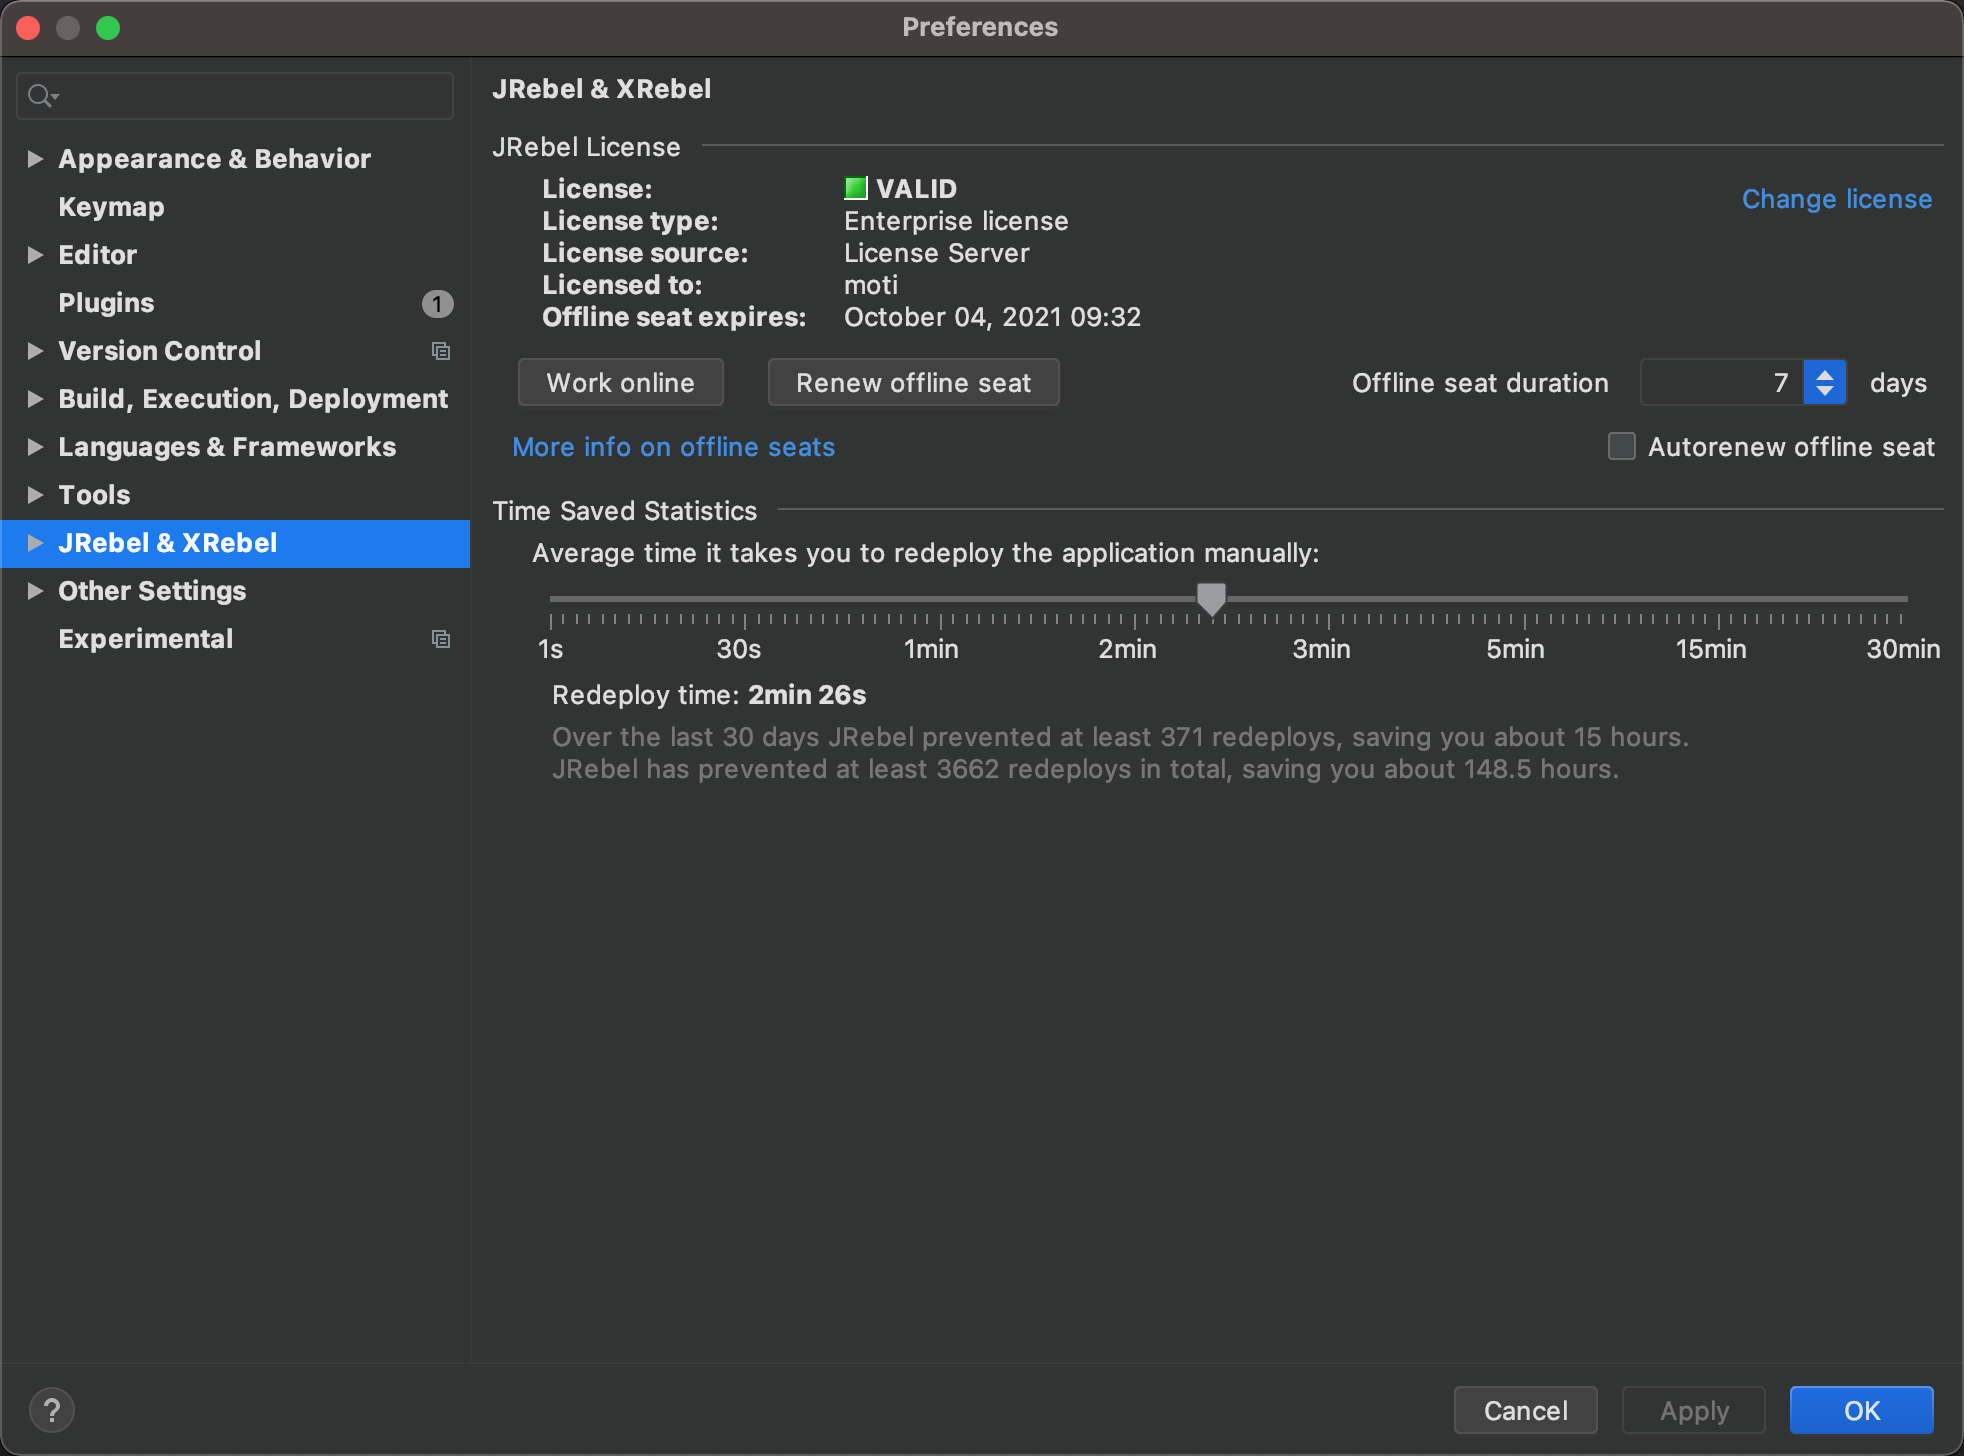Expand the Editor settings arrow
The height and width of the screenshot is (1456, 1964).
pyautogui.click(x=35, y=255)
